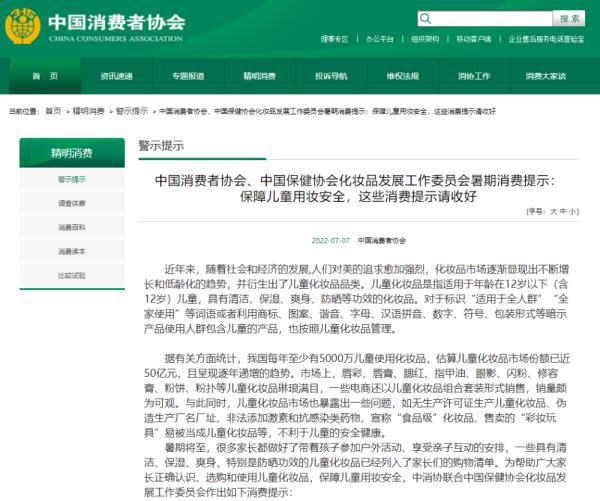The height and width of the screenshot is (501, 600).
Task: Click the article publish date 2022-07-07
Action: point(331,240)
